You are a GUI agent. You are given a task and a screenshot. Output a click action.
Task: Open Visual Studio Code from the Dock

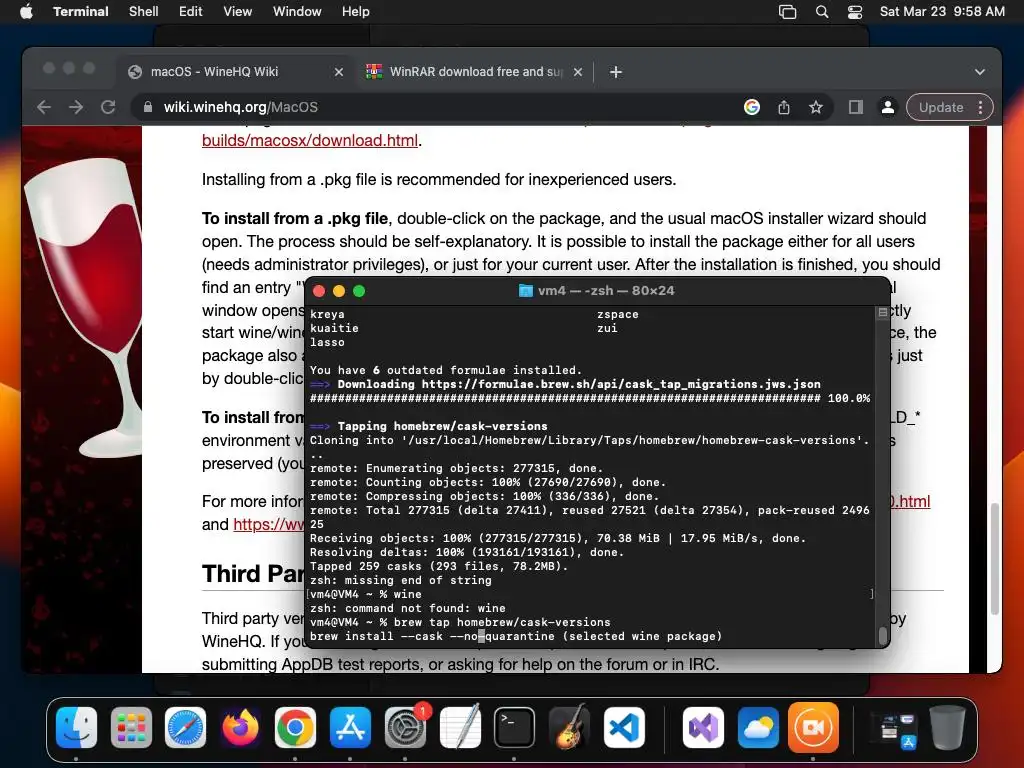(x=624, y=727)
